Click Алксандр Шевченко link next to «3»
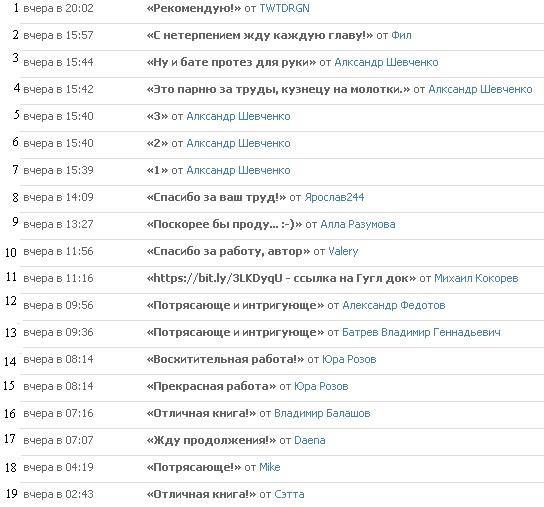Viewport: 544px width, 507px height. pyautogui.click(x=238, y=116)
